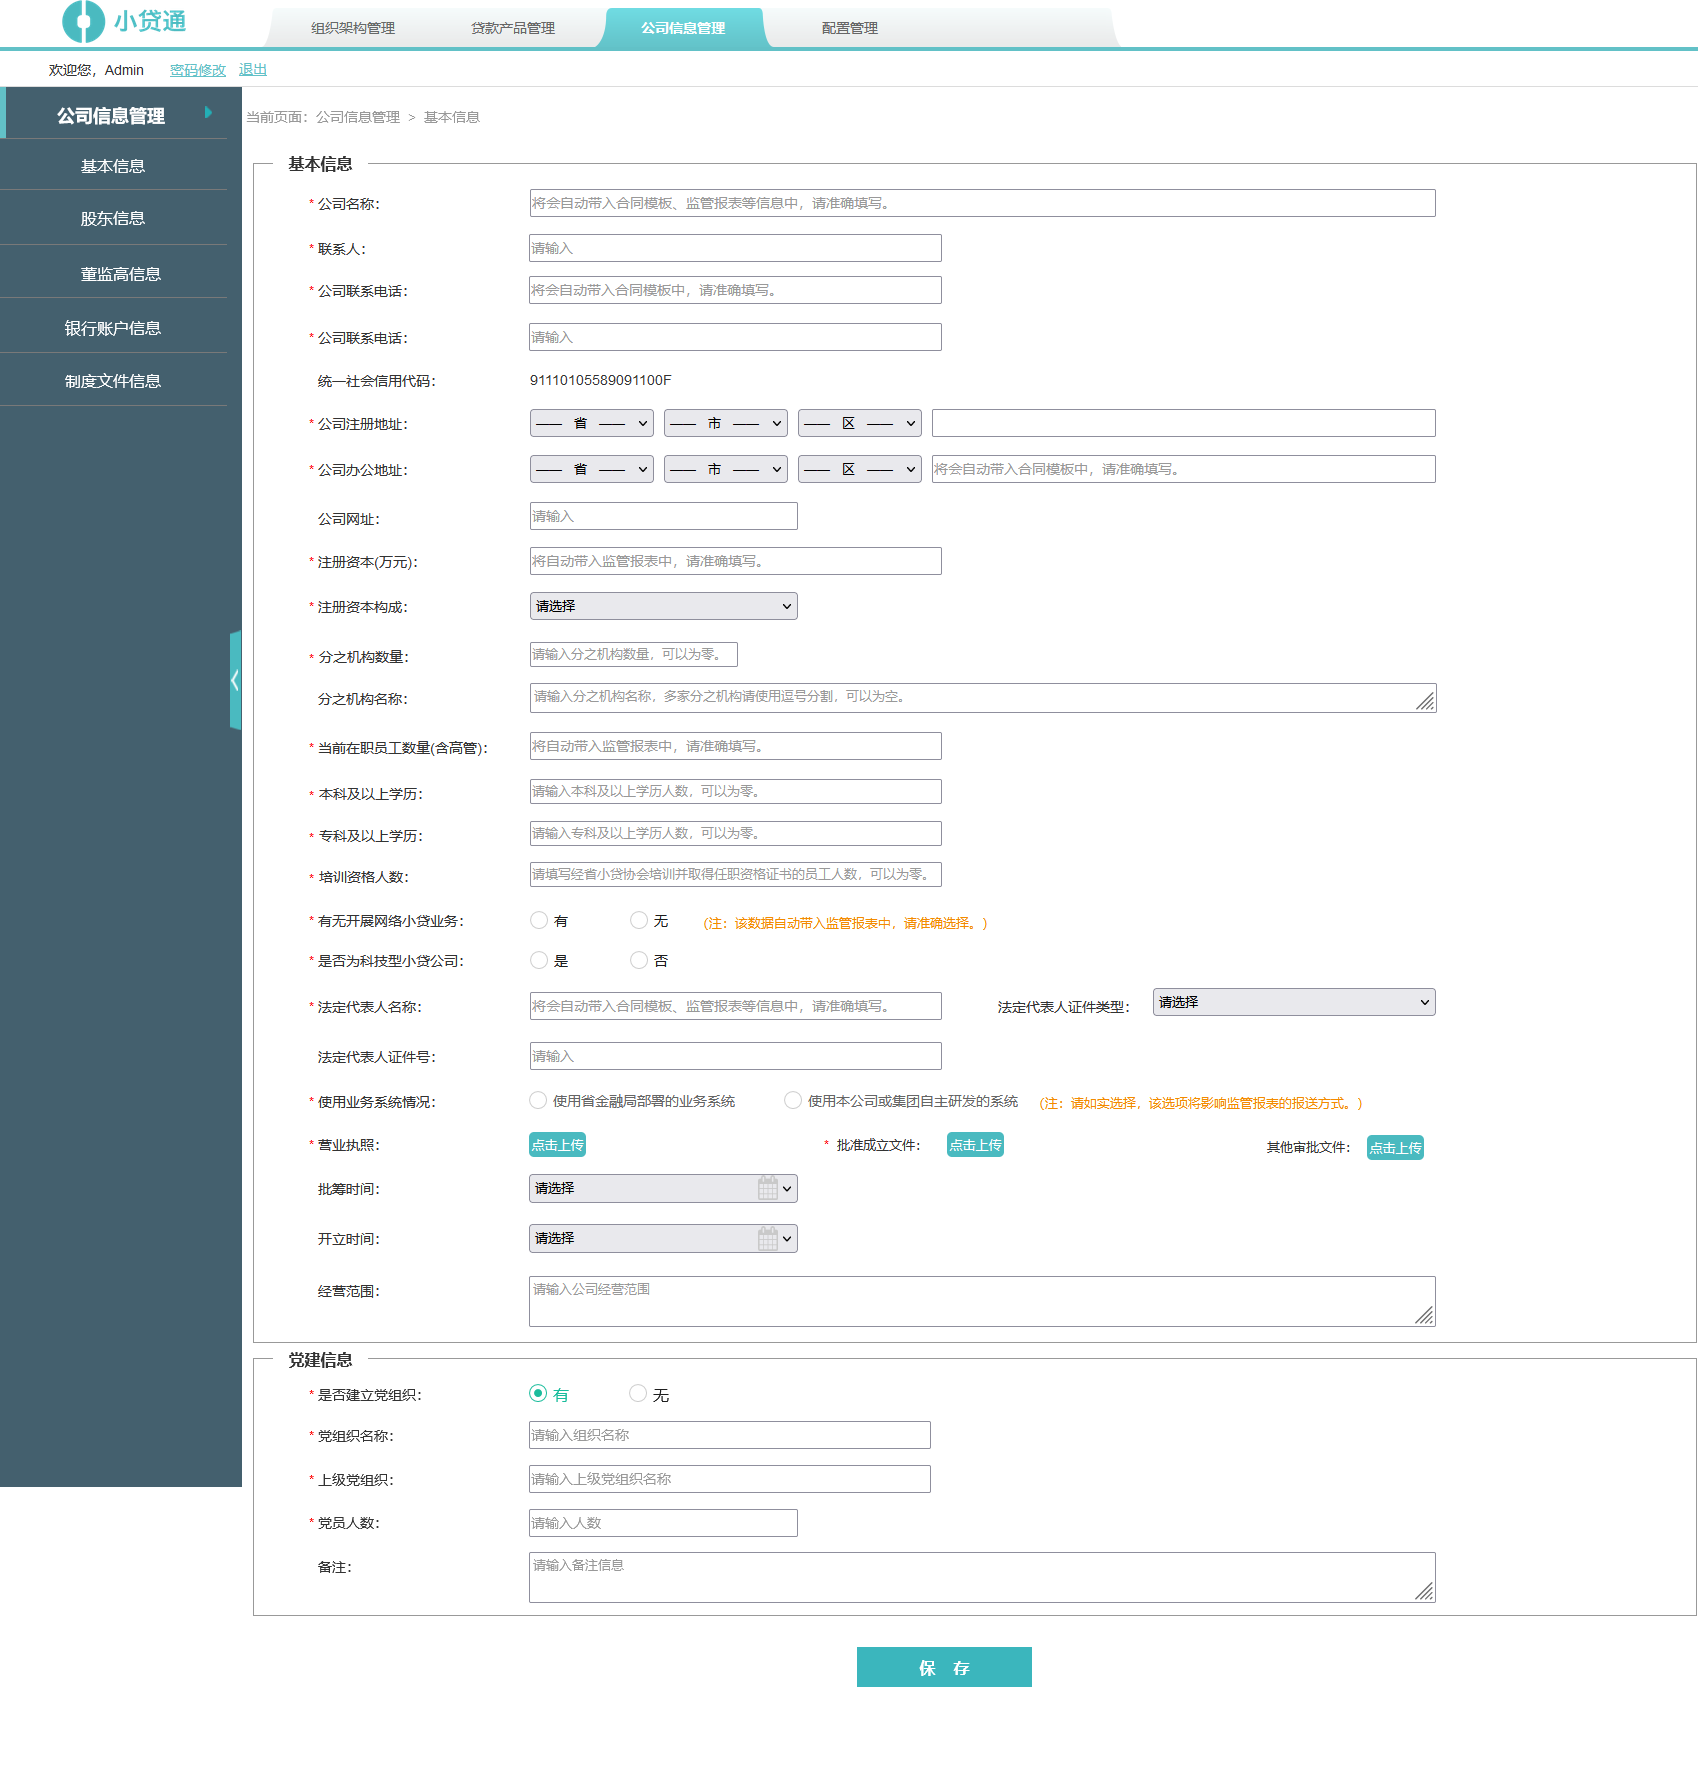The width and height of the screenshot is (1702, 1786).
Task: Focus the 公司名称 input field
Action: click(982, 203)
